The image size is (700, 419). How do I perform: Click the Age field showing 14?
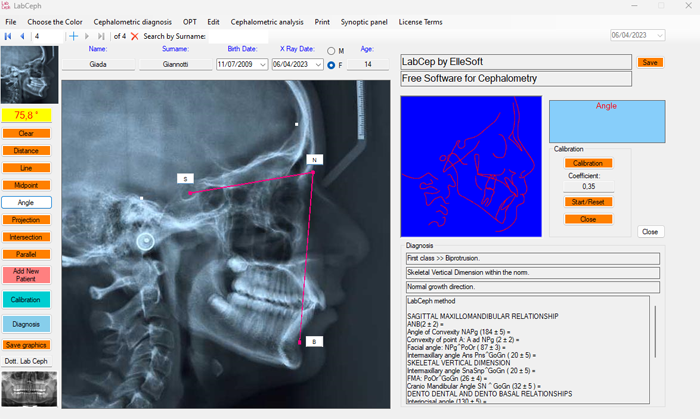pyautogui.click(x=368, y=64)
